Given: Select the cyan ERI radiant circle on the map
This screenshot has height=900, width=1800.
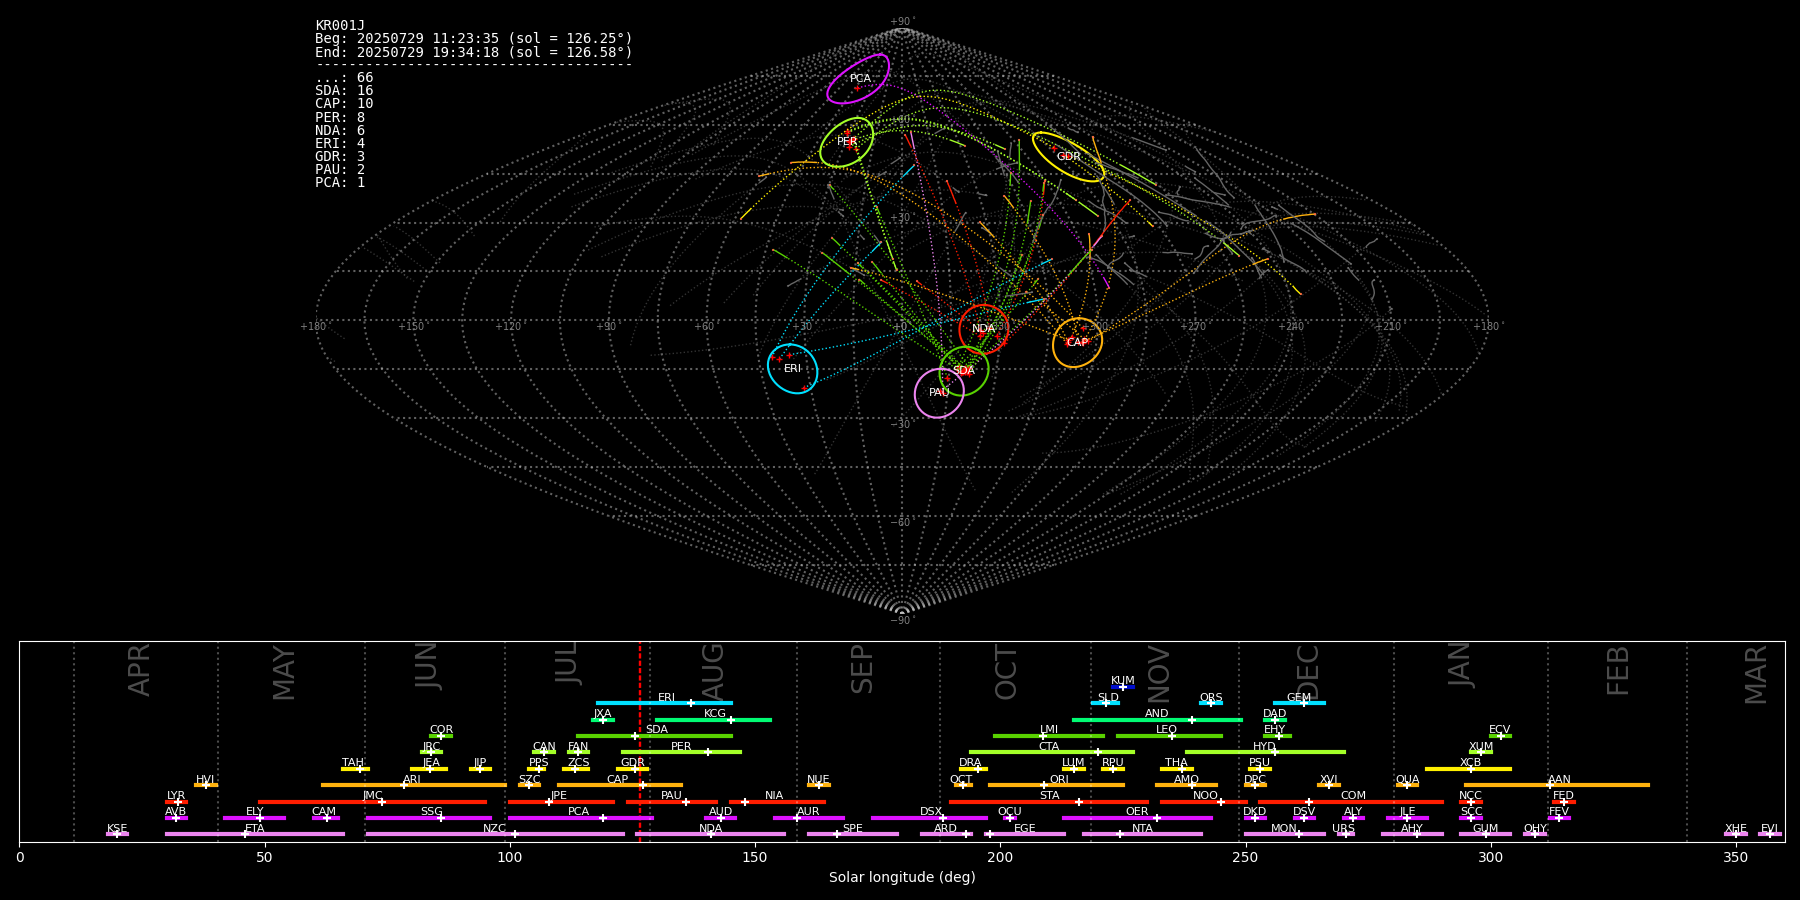Looking at the screenshot, I should (x=792, y=369).
